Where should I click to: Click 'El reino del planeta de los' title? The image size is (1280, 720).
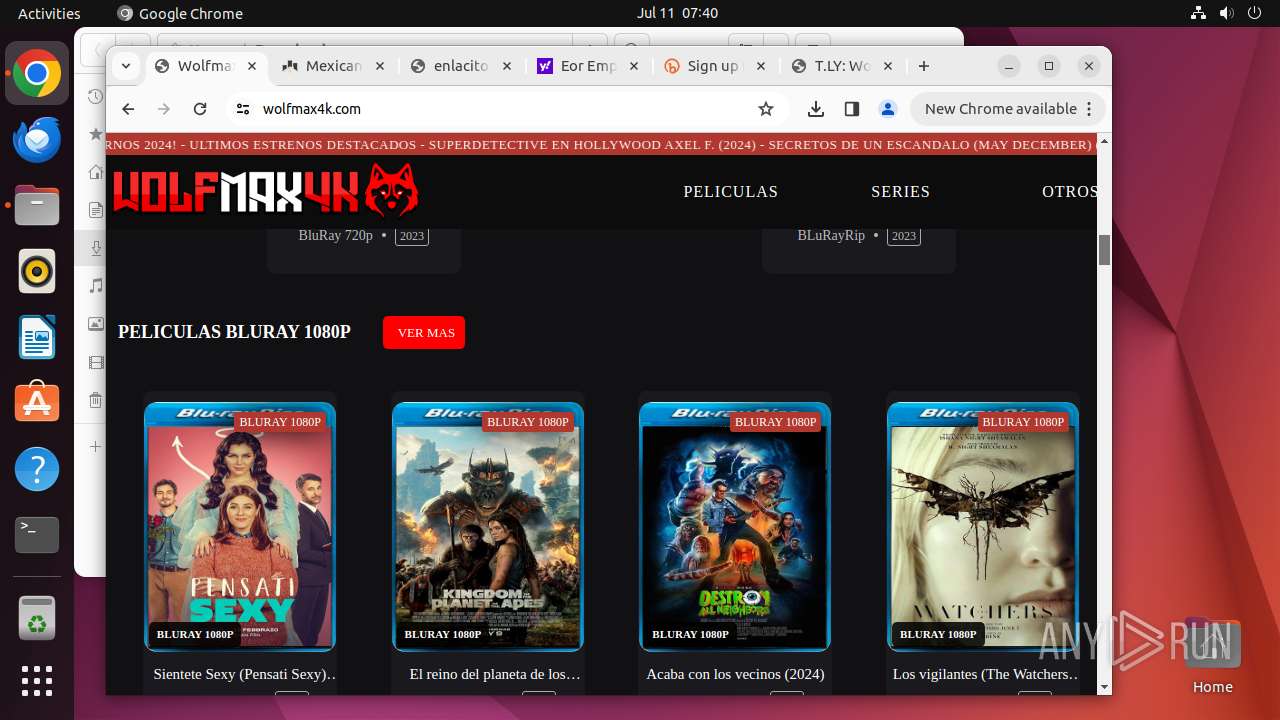(x=495, y=674)
